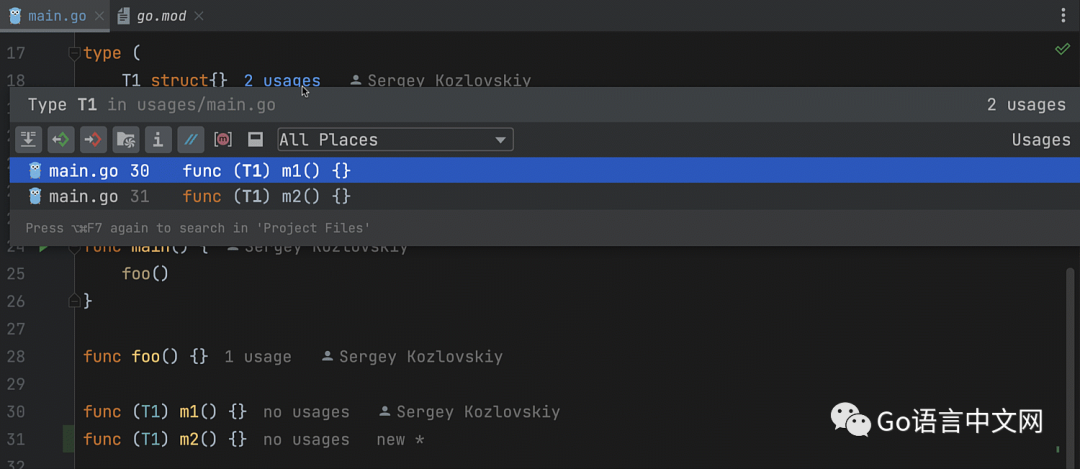The width and height of the screenshot is (1080, 469).
Task: Click the green checkmark inspection icon
Action: pos(1062,50)
